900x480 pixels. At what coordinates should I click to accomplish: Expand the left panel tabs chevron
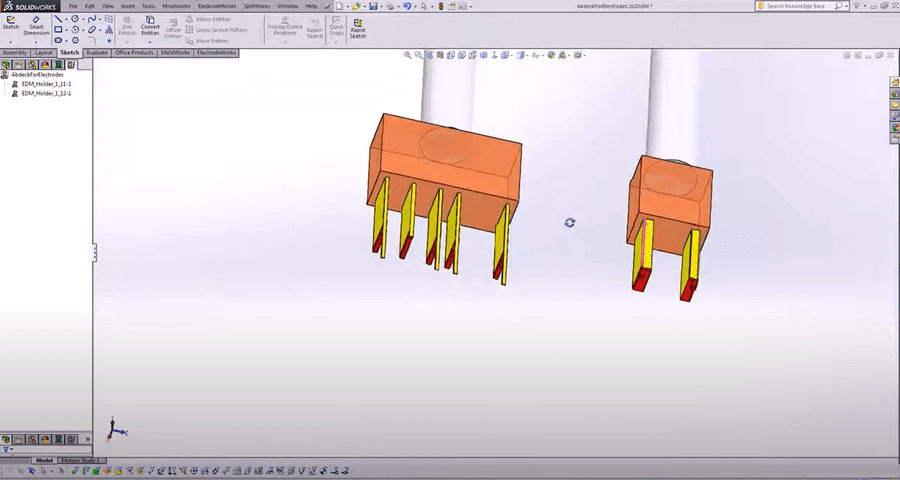click(x=87, y=439)
